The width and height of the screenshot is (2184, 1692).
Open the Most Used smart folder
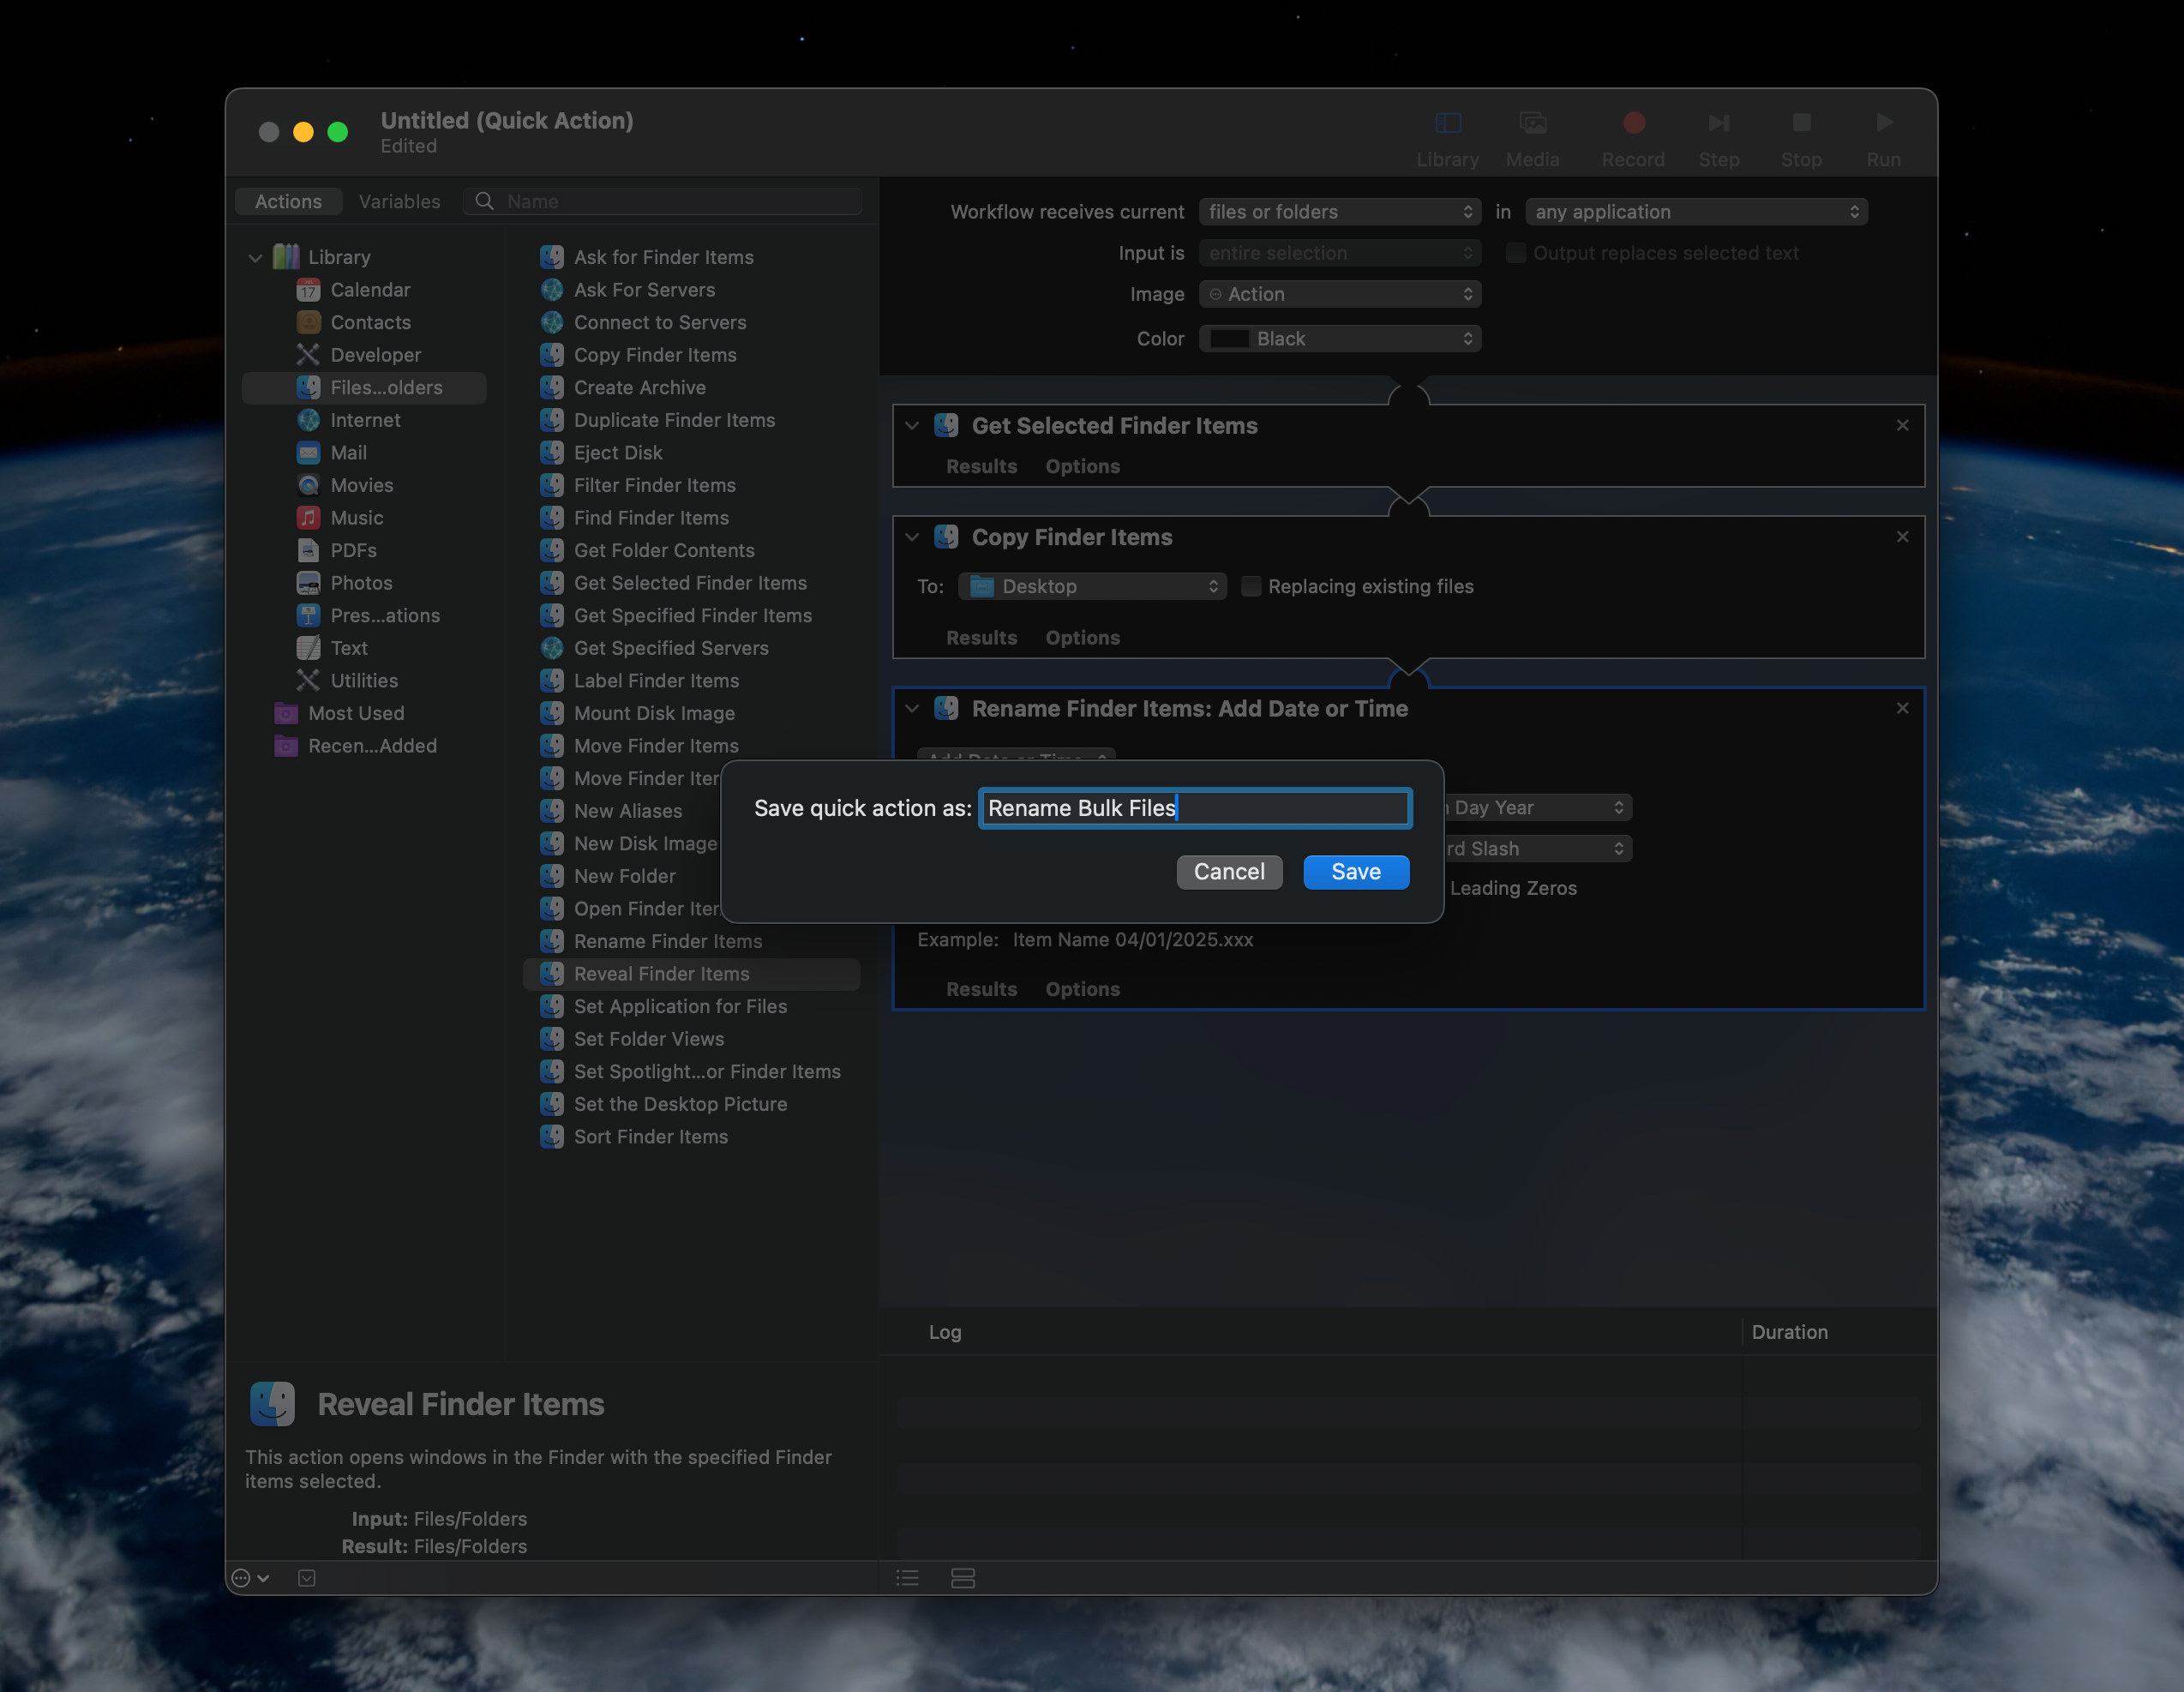point(356,713)
